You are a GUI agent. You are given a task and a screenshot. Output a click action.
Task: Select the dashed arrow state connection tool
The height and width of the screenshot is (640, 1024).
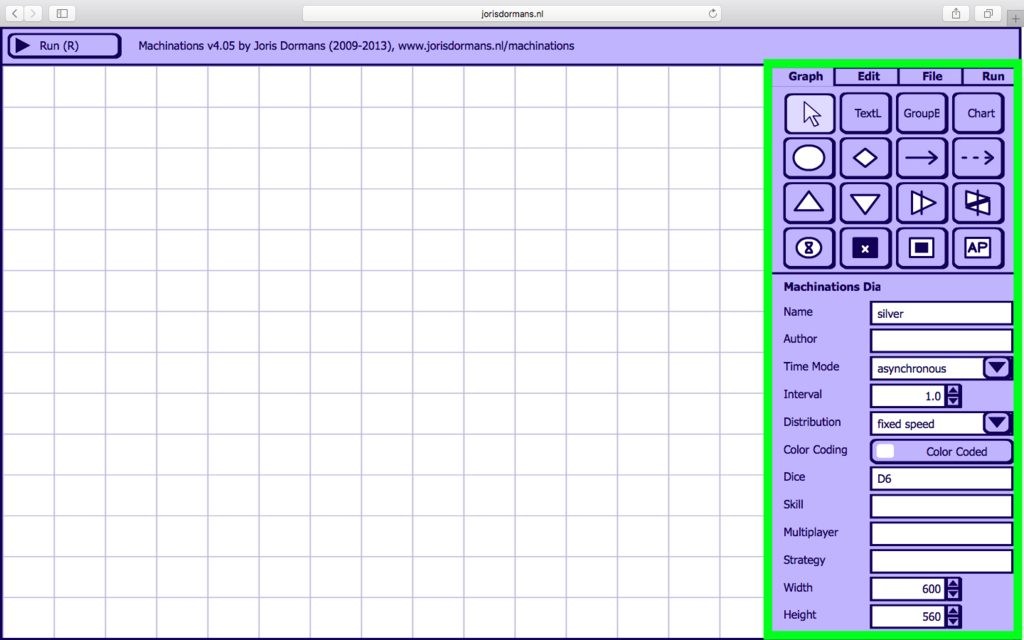click(x=978, y=158)
